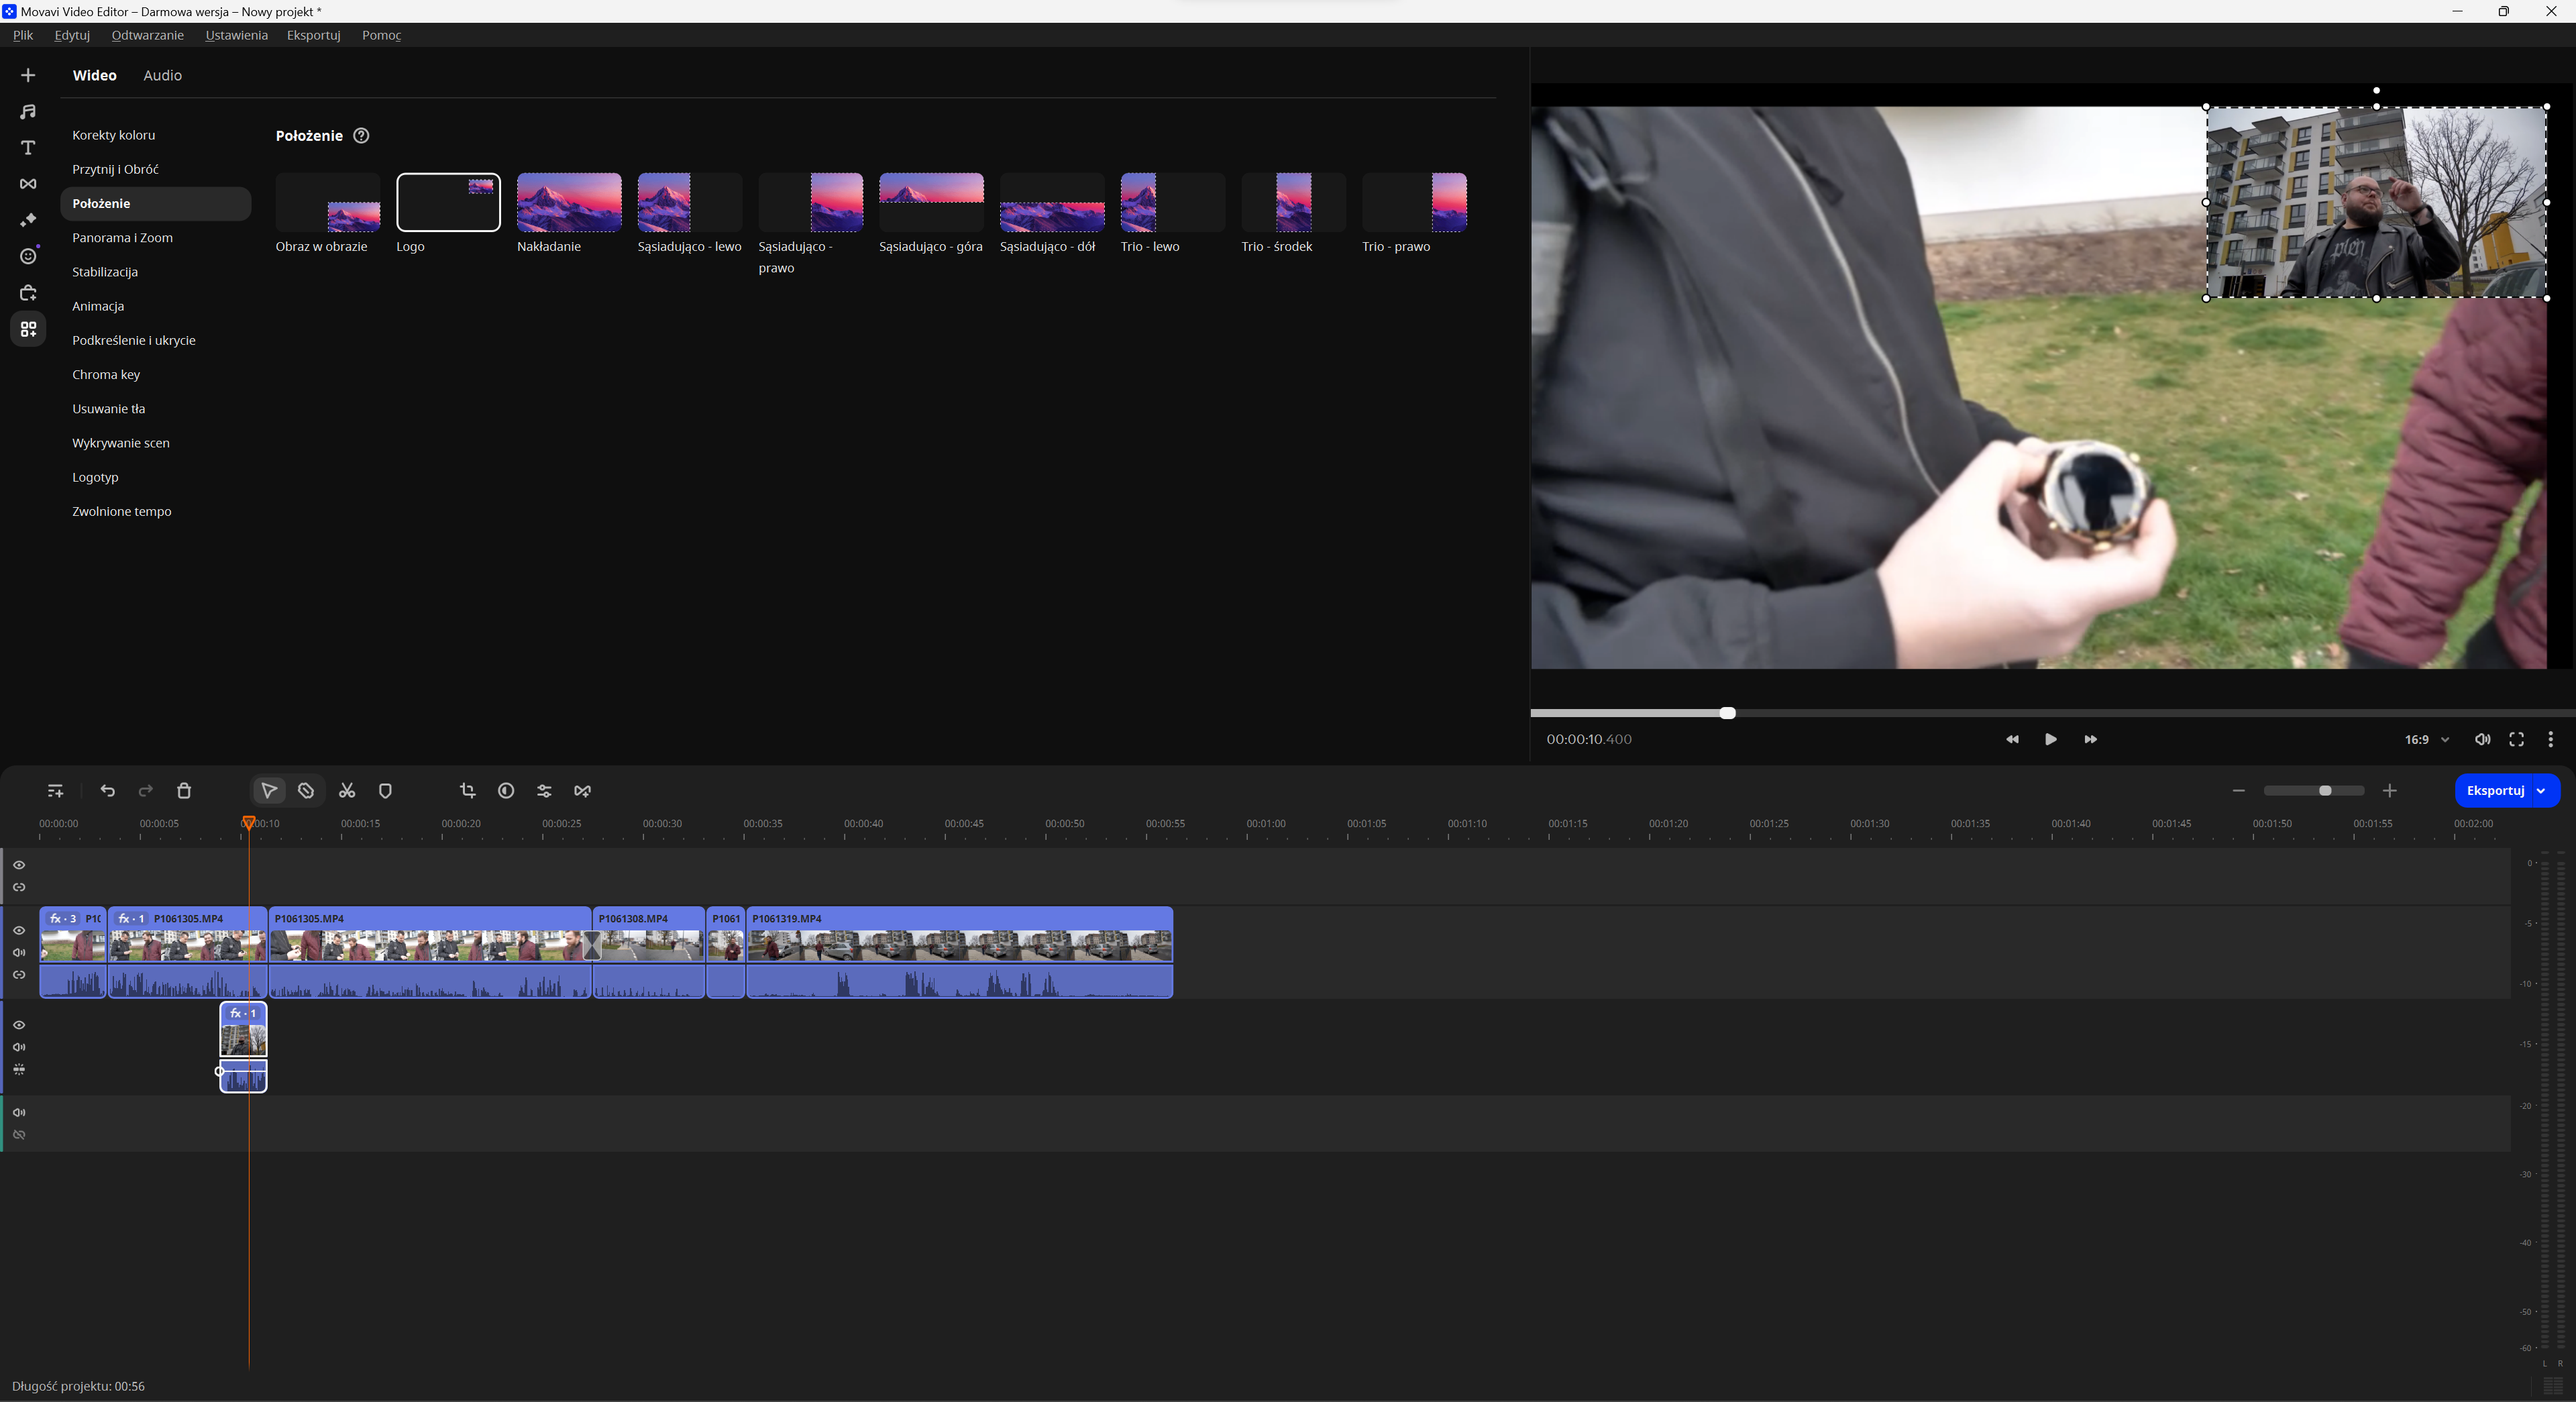Open the crop tool in timeline toolbar

click(x=467, y=791)
